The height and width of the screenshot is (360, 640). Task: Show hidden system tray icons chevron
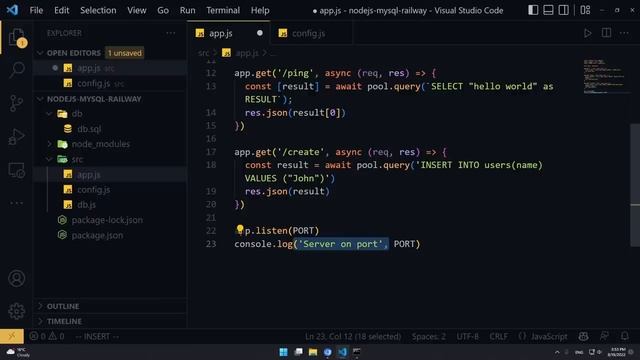pos(557,352)
